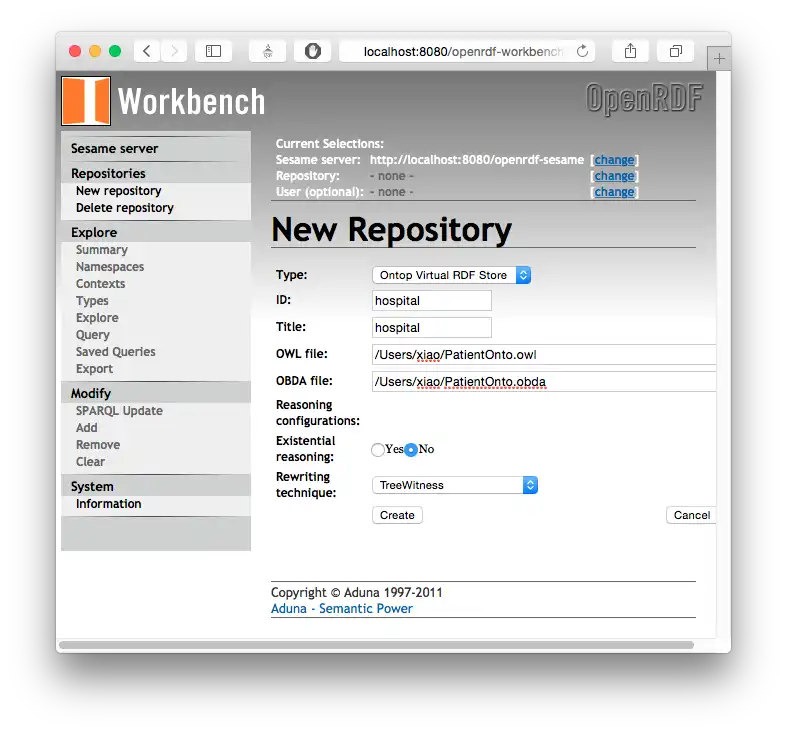
Task: Go forward with Safari's forward arrow
Action: click(174, 51)
